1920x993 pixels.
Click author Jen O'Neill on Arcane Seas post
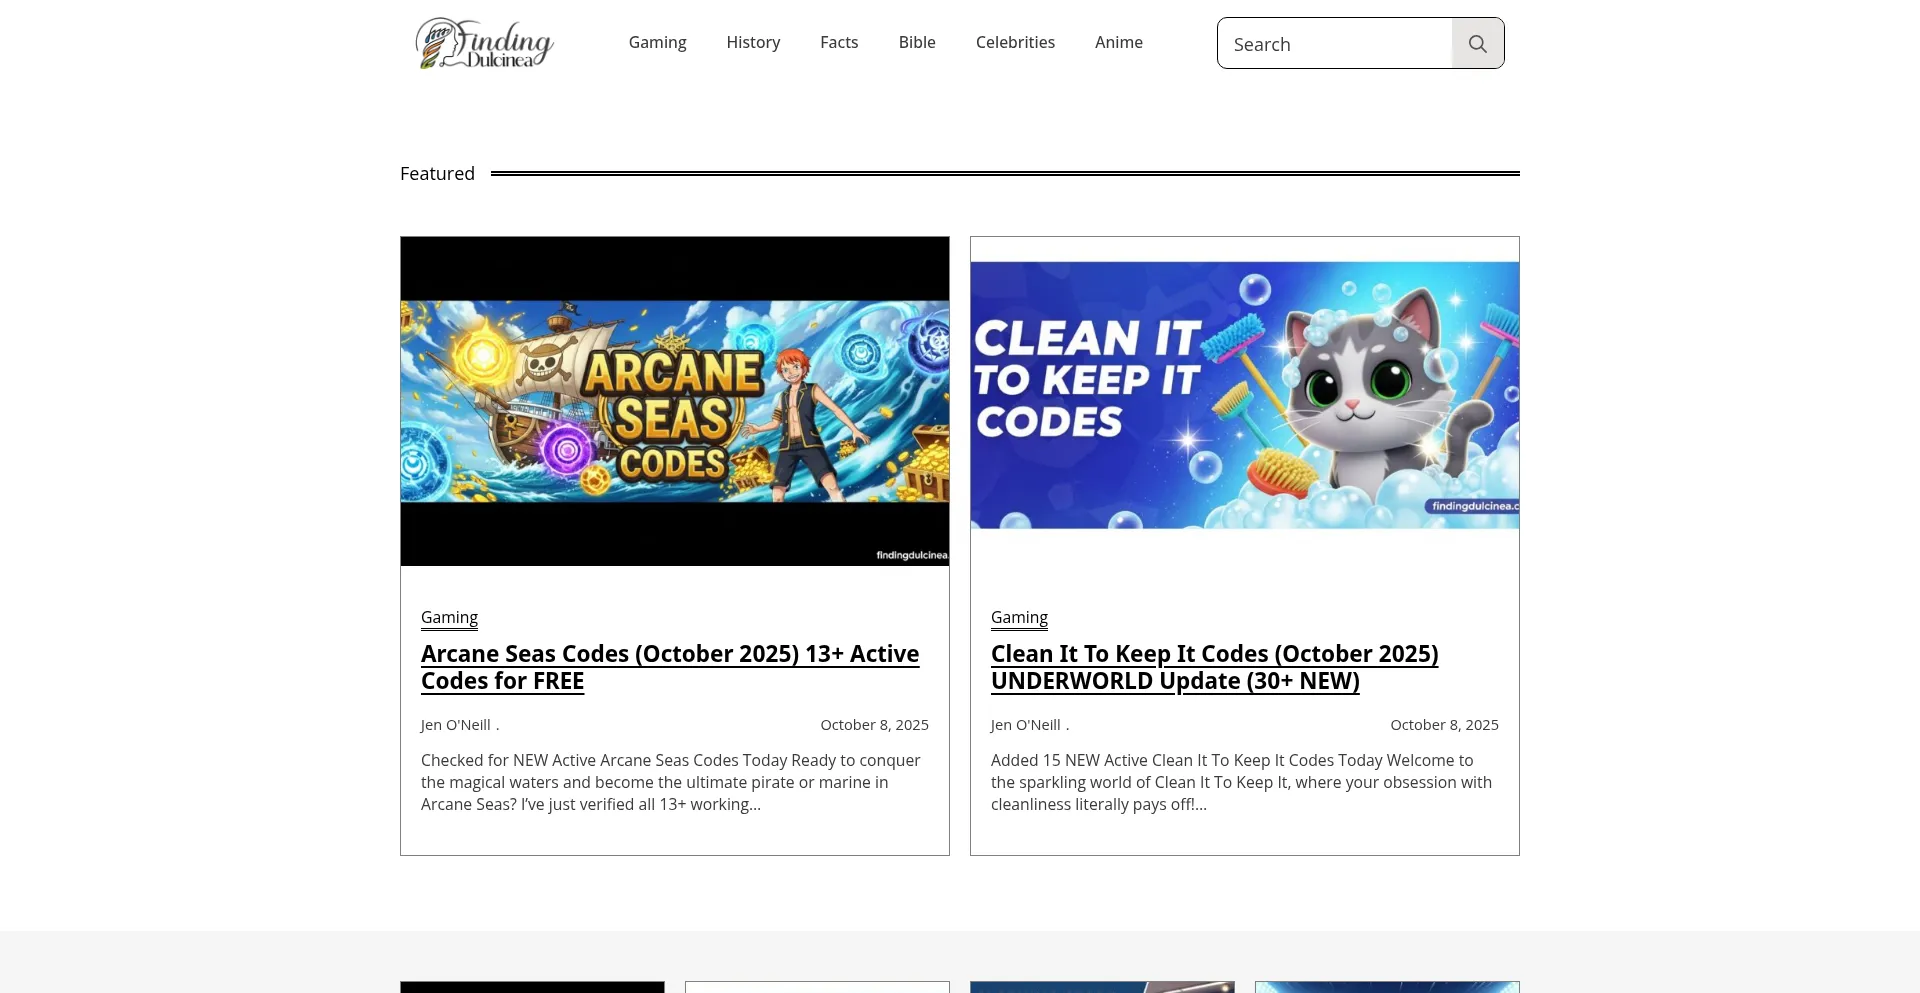(456, 725)
